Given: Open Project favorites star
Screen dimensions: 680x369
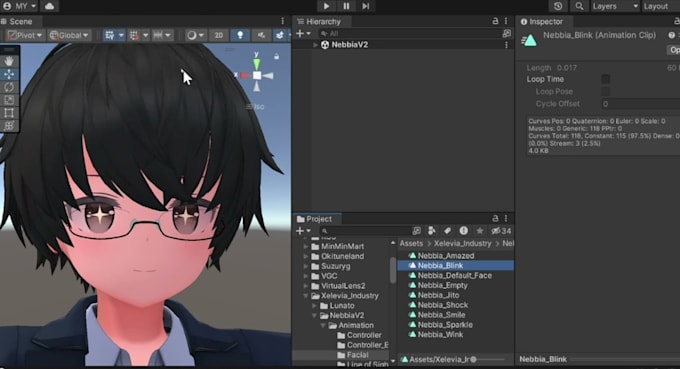Looking at the screenshot, I should pos(480,231).
